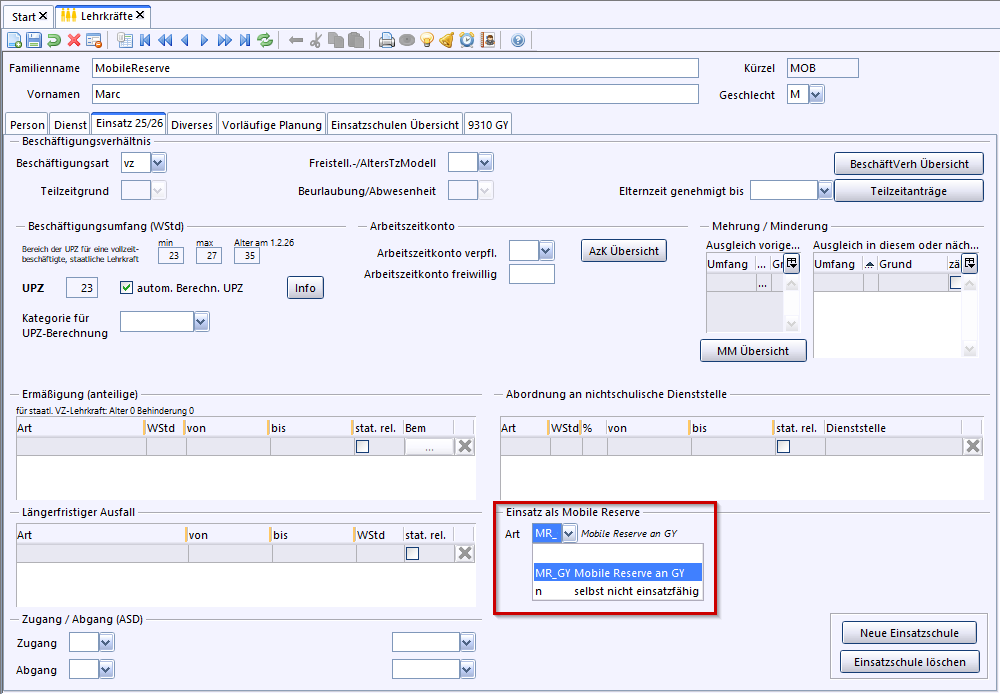This screenshot has height=694, width=1000.
Task: Open the 9310 GY tab
Action: point(488,125)
